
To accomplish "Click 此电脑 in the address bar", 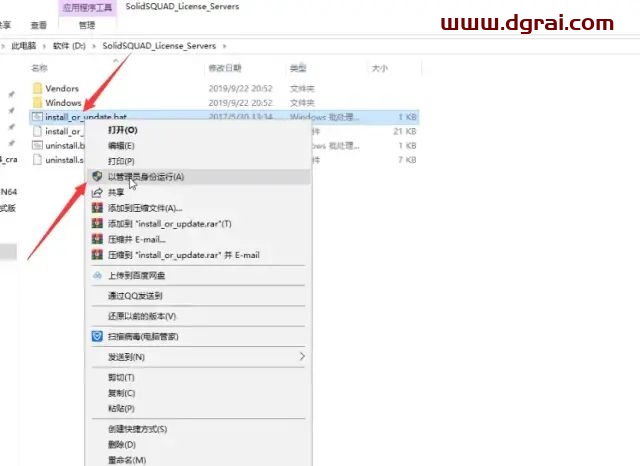I will (x=24, y=46).
